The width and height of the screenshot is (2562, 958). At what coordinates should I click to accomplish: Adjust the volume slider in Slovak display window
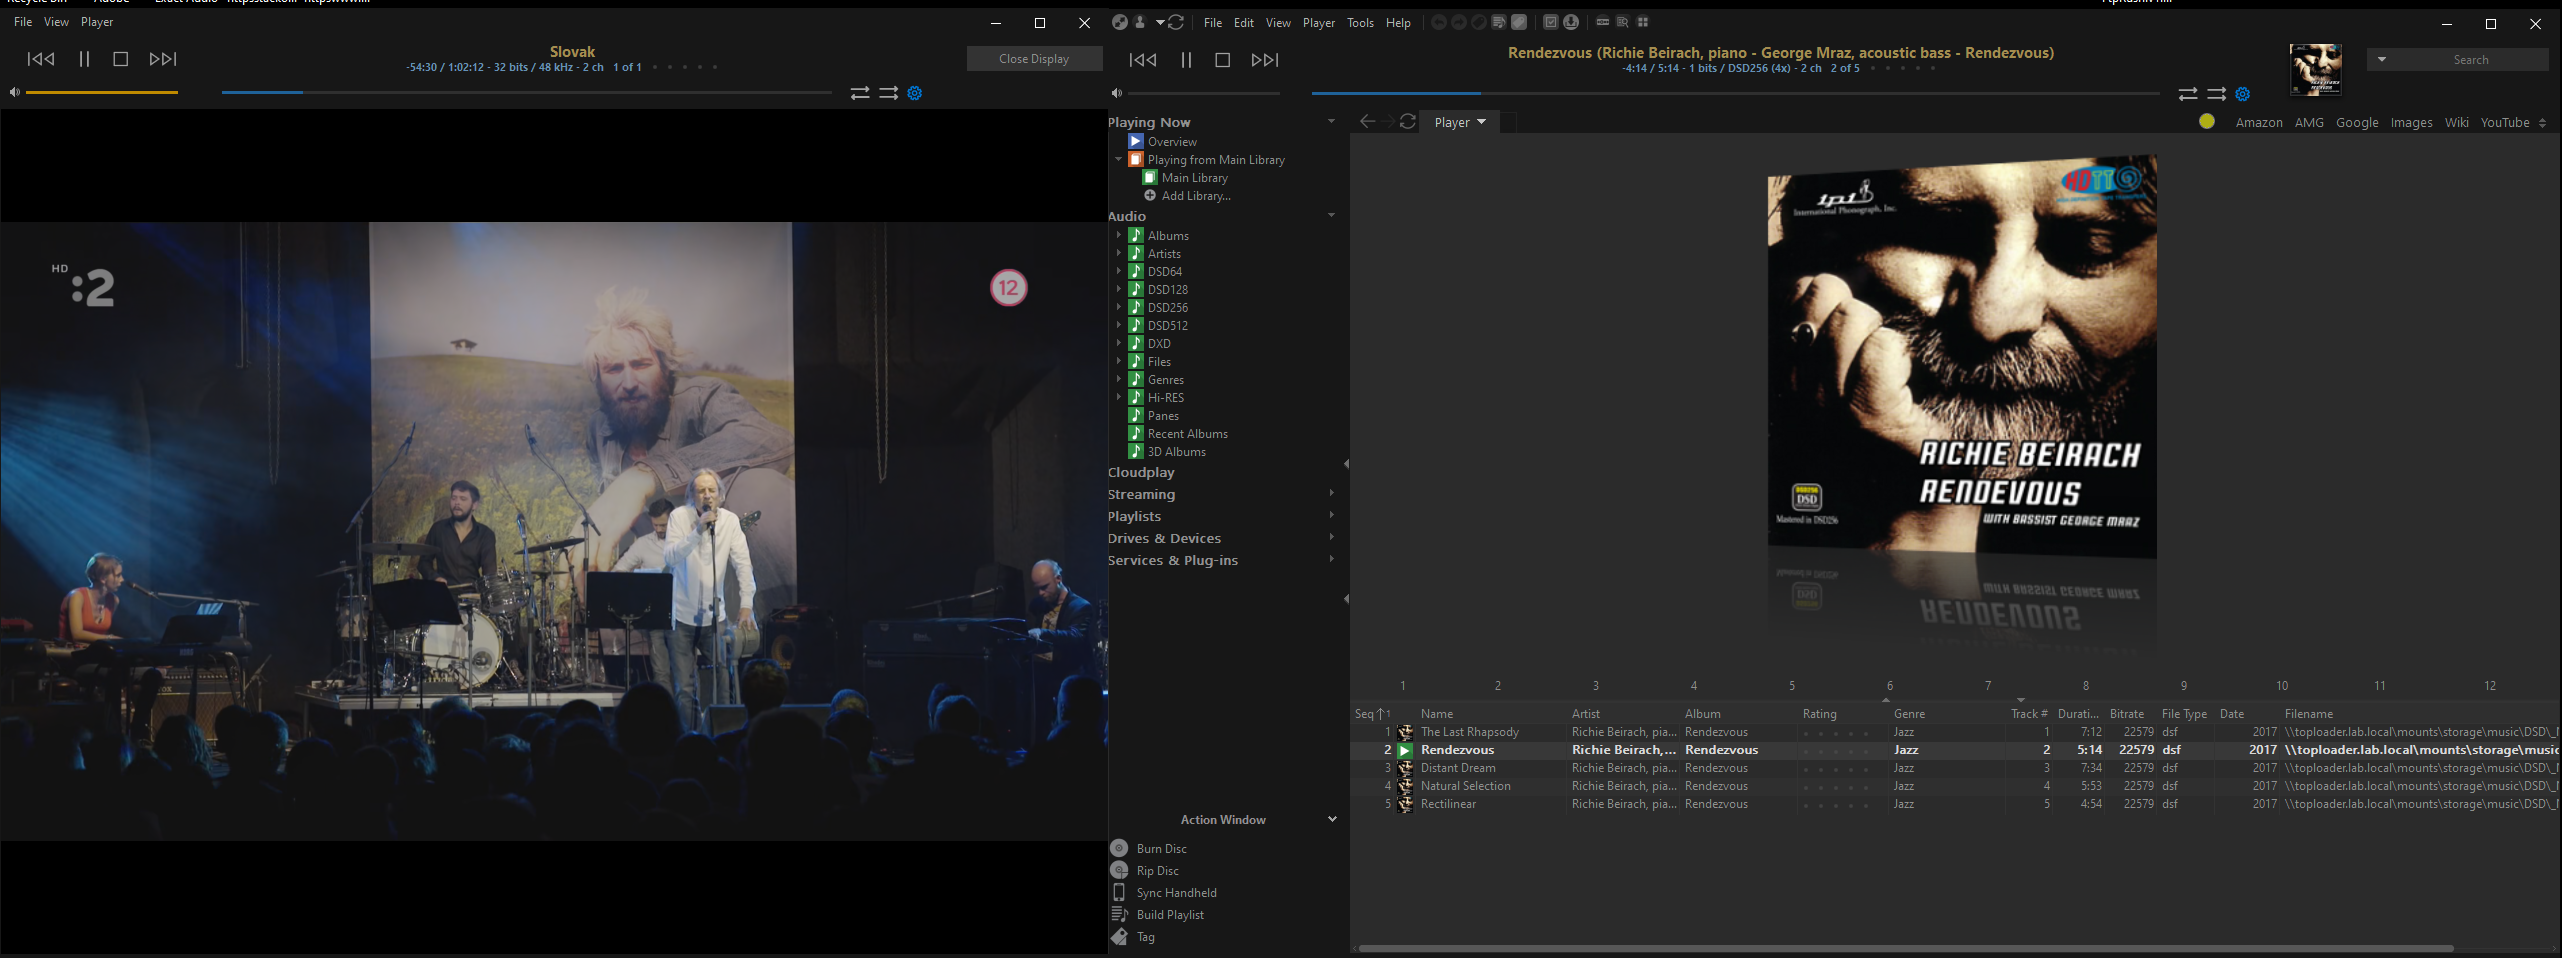tap(102, 92)
